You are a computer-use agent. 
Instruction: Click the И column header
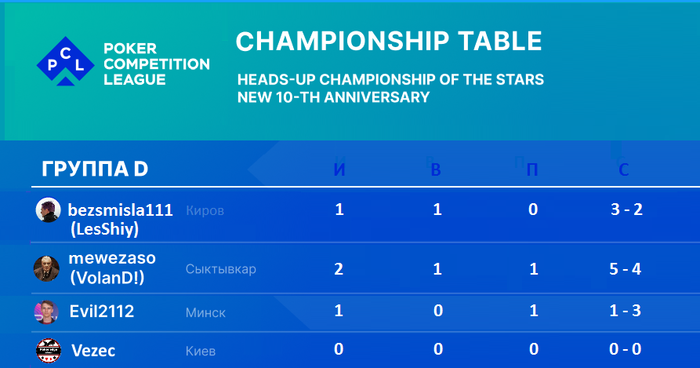coord(339,169)
